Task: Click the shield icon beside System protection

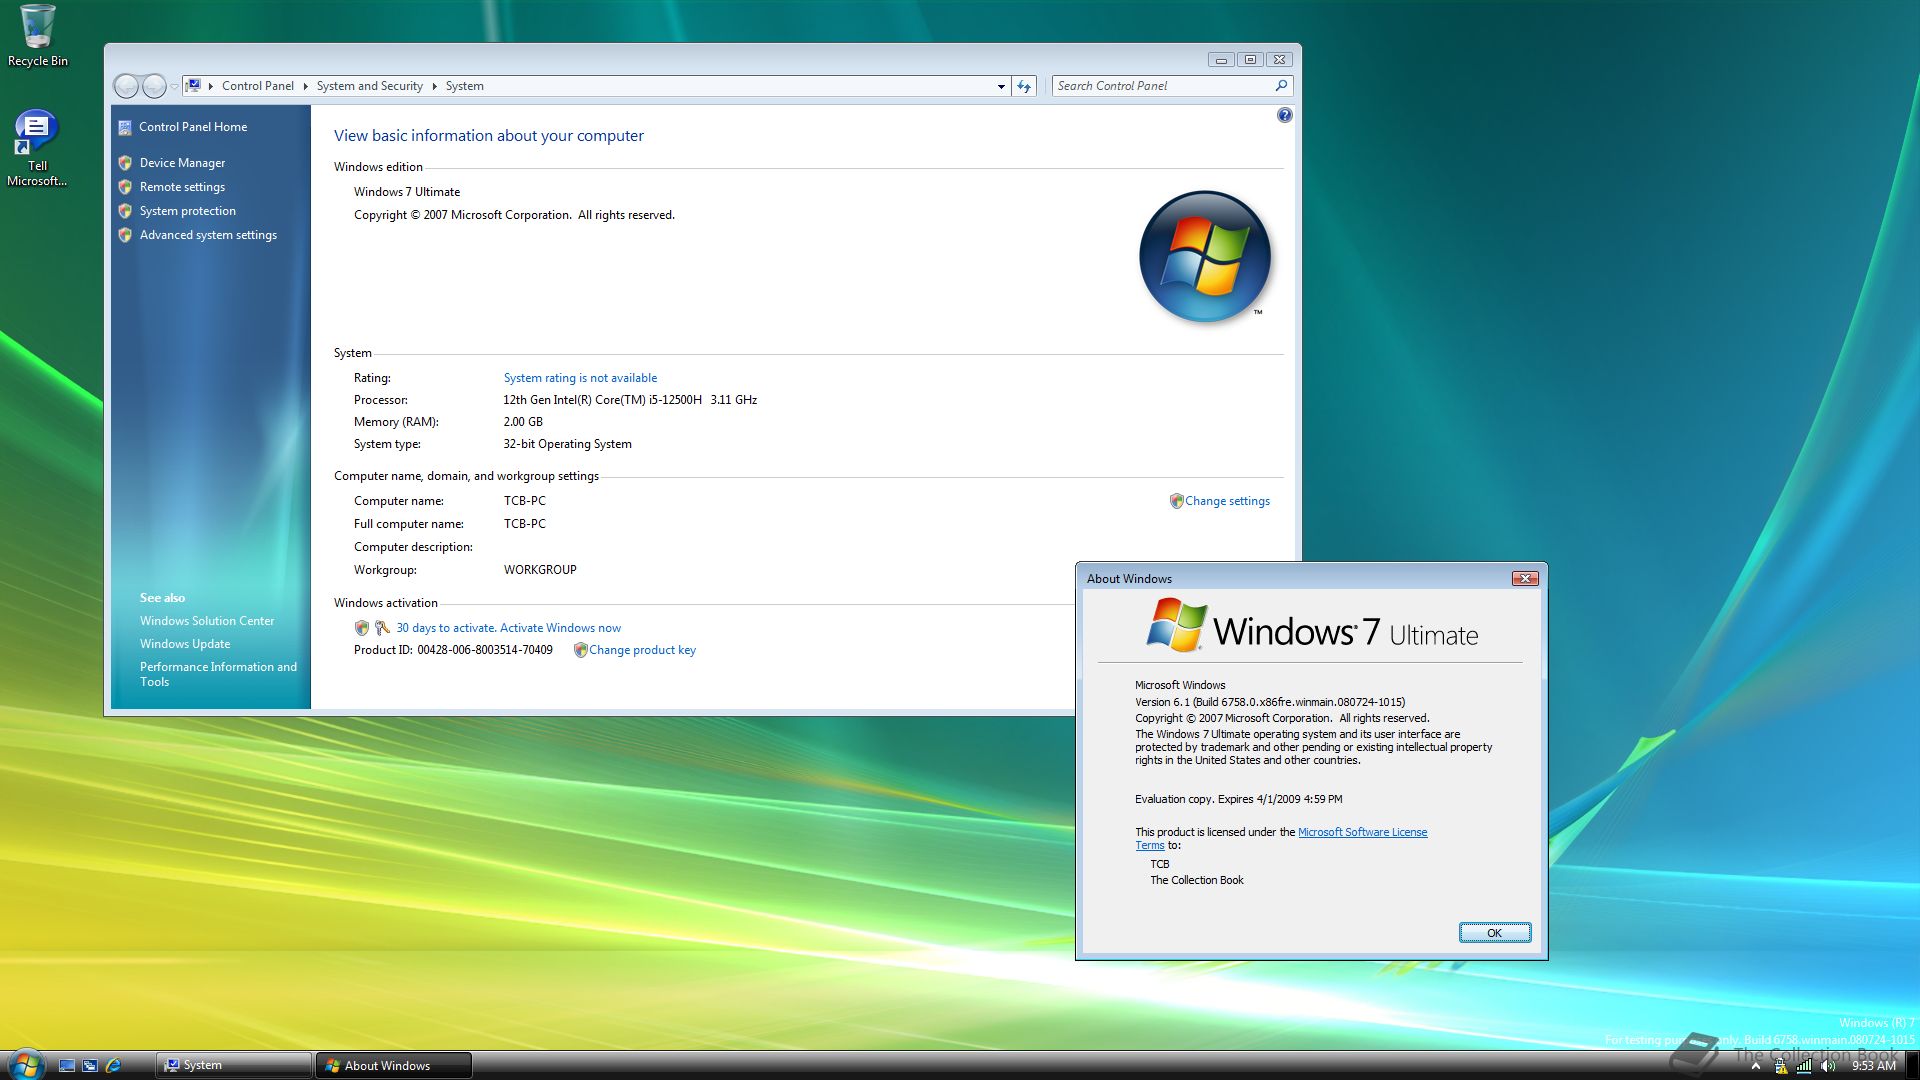Action: pyautogui.click(x=125, y=211)
